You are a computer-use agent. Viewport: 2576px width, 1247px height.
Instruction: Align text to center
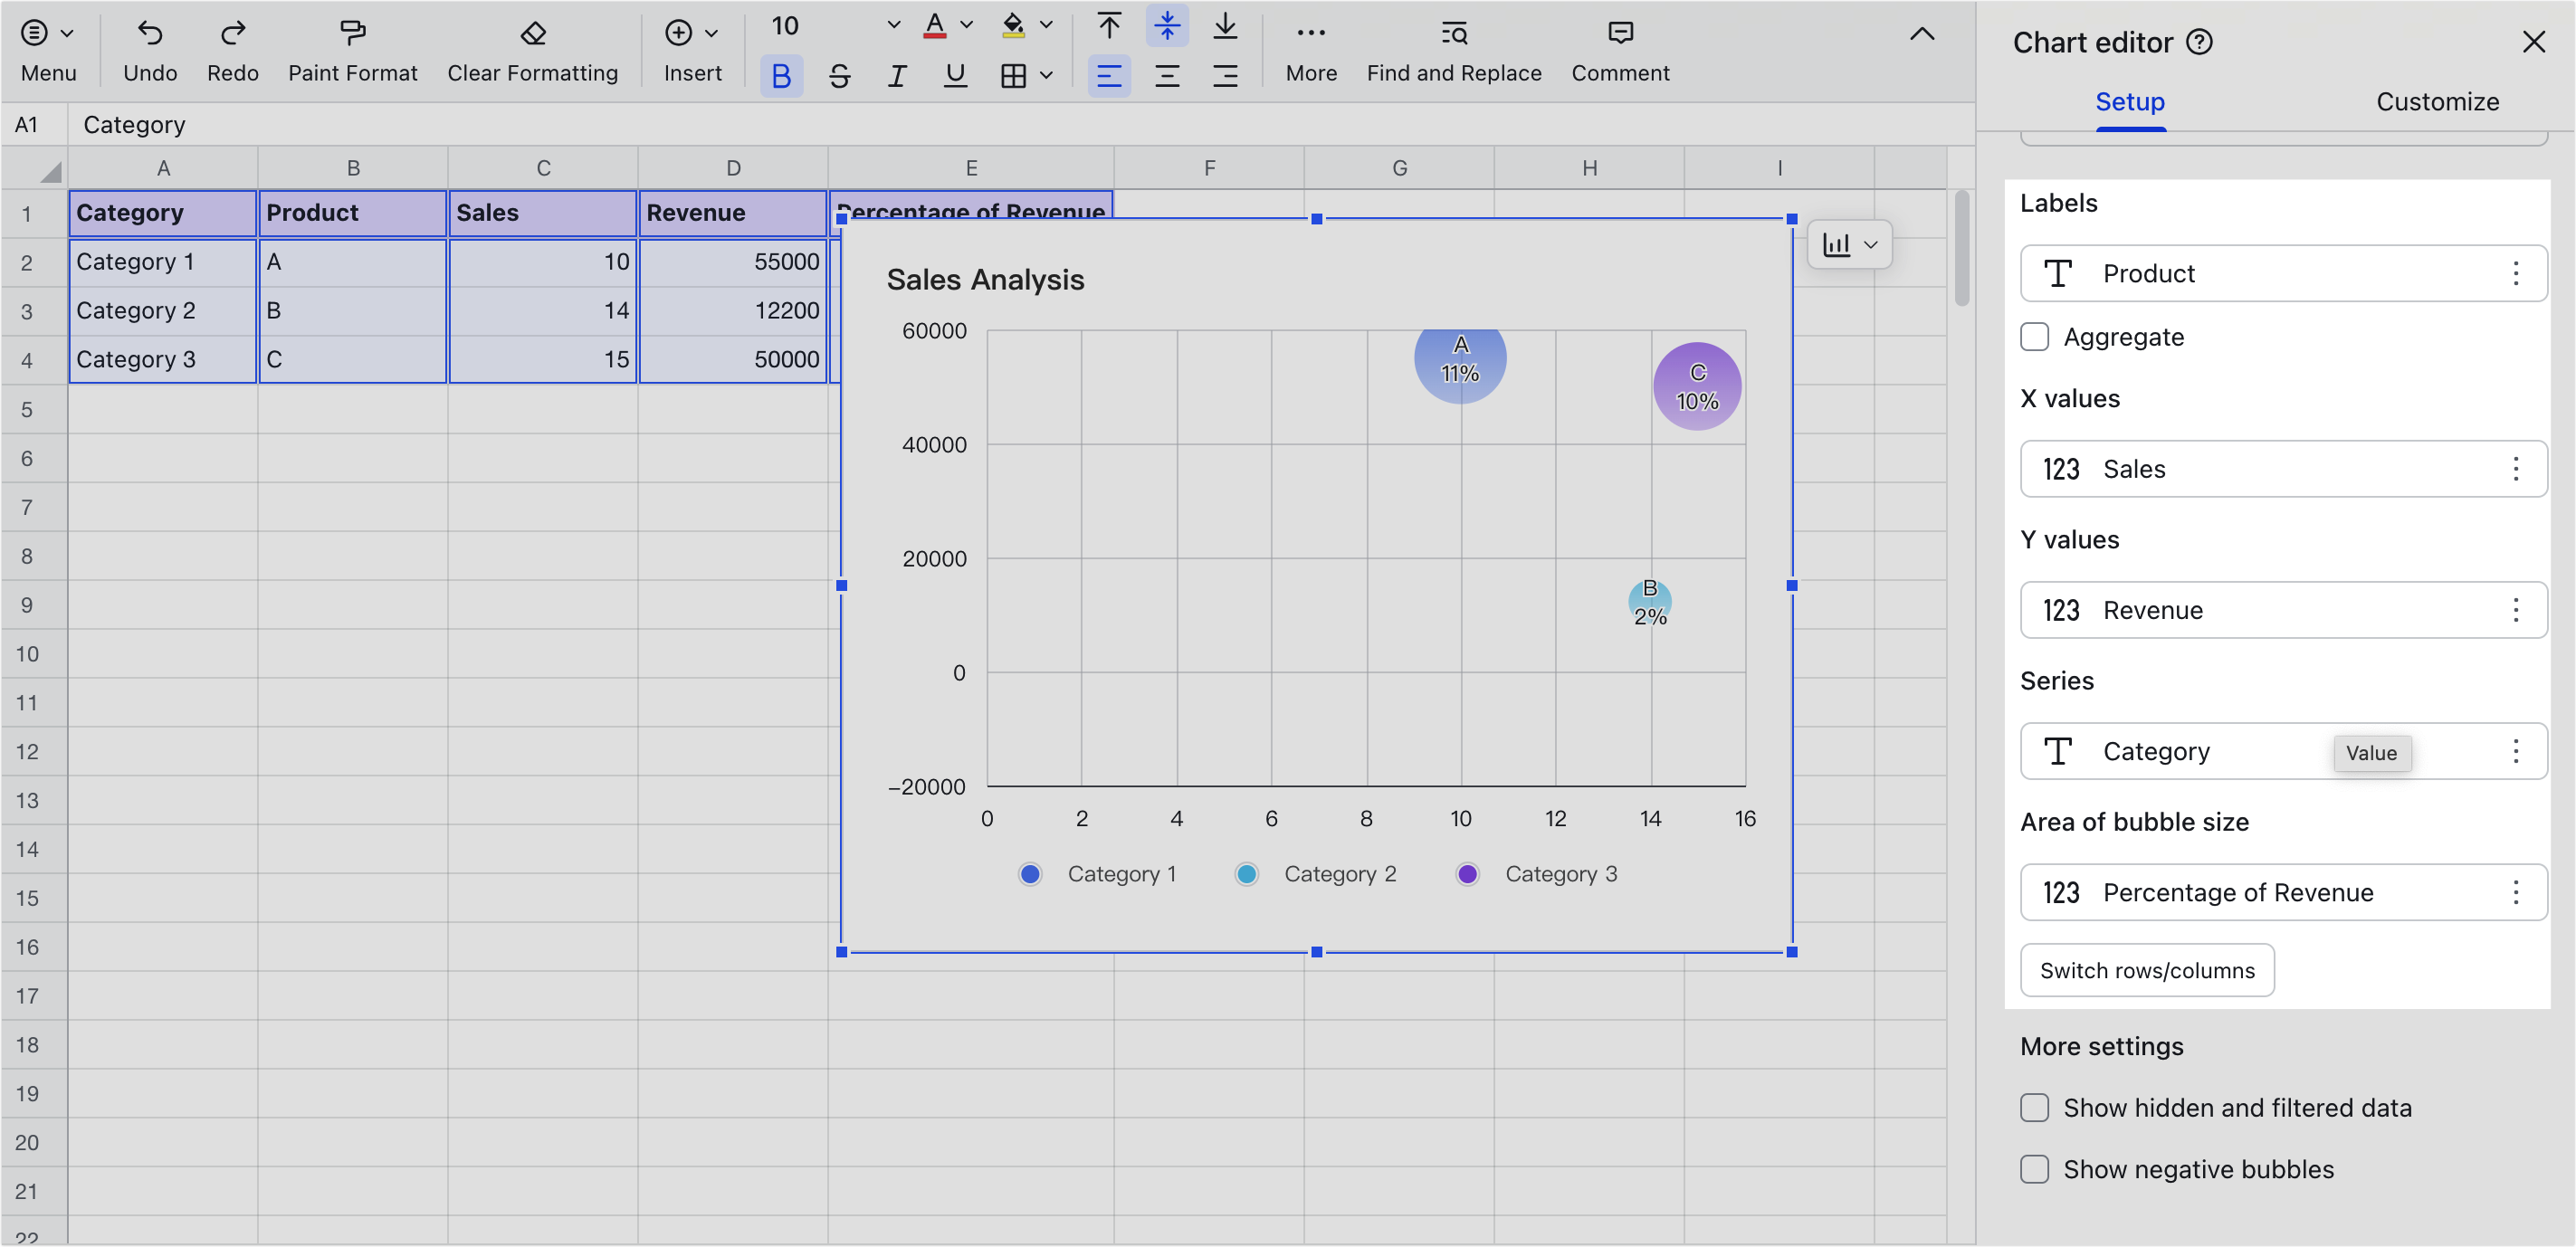pos(1166,76)
